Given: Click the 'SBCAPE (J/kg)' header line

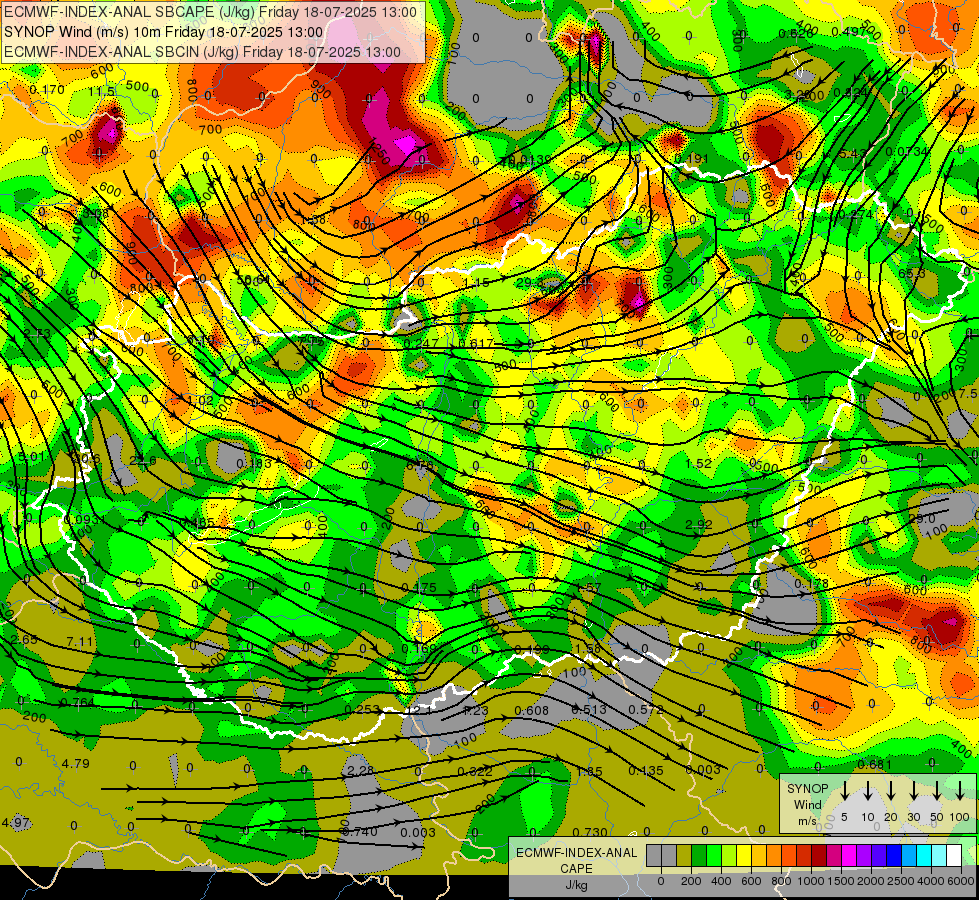Looking at the screenshot, I should point(210,12).
